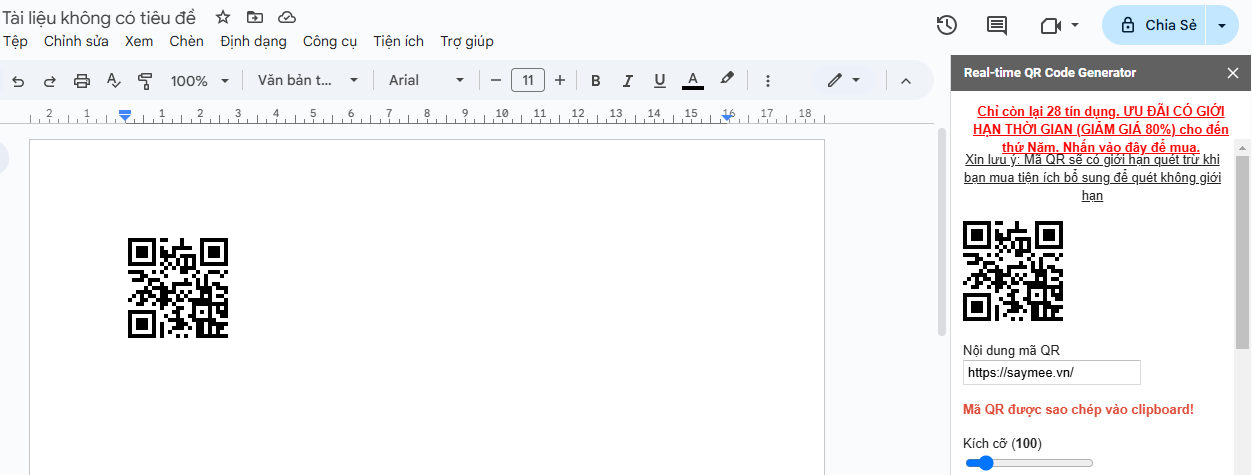Toggle italic formatting
The height and width of the screenshot is (475, 1252).
[x=628, y=81]
